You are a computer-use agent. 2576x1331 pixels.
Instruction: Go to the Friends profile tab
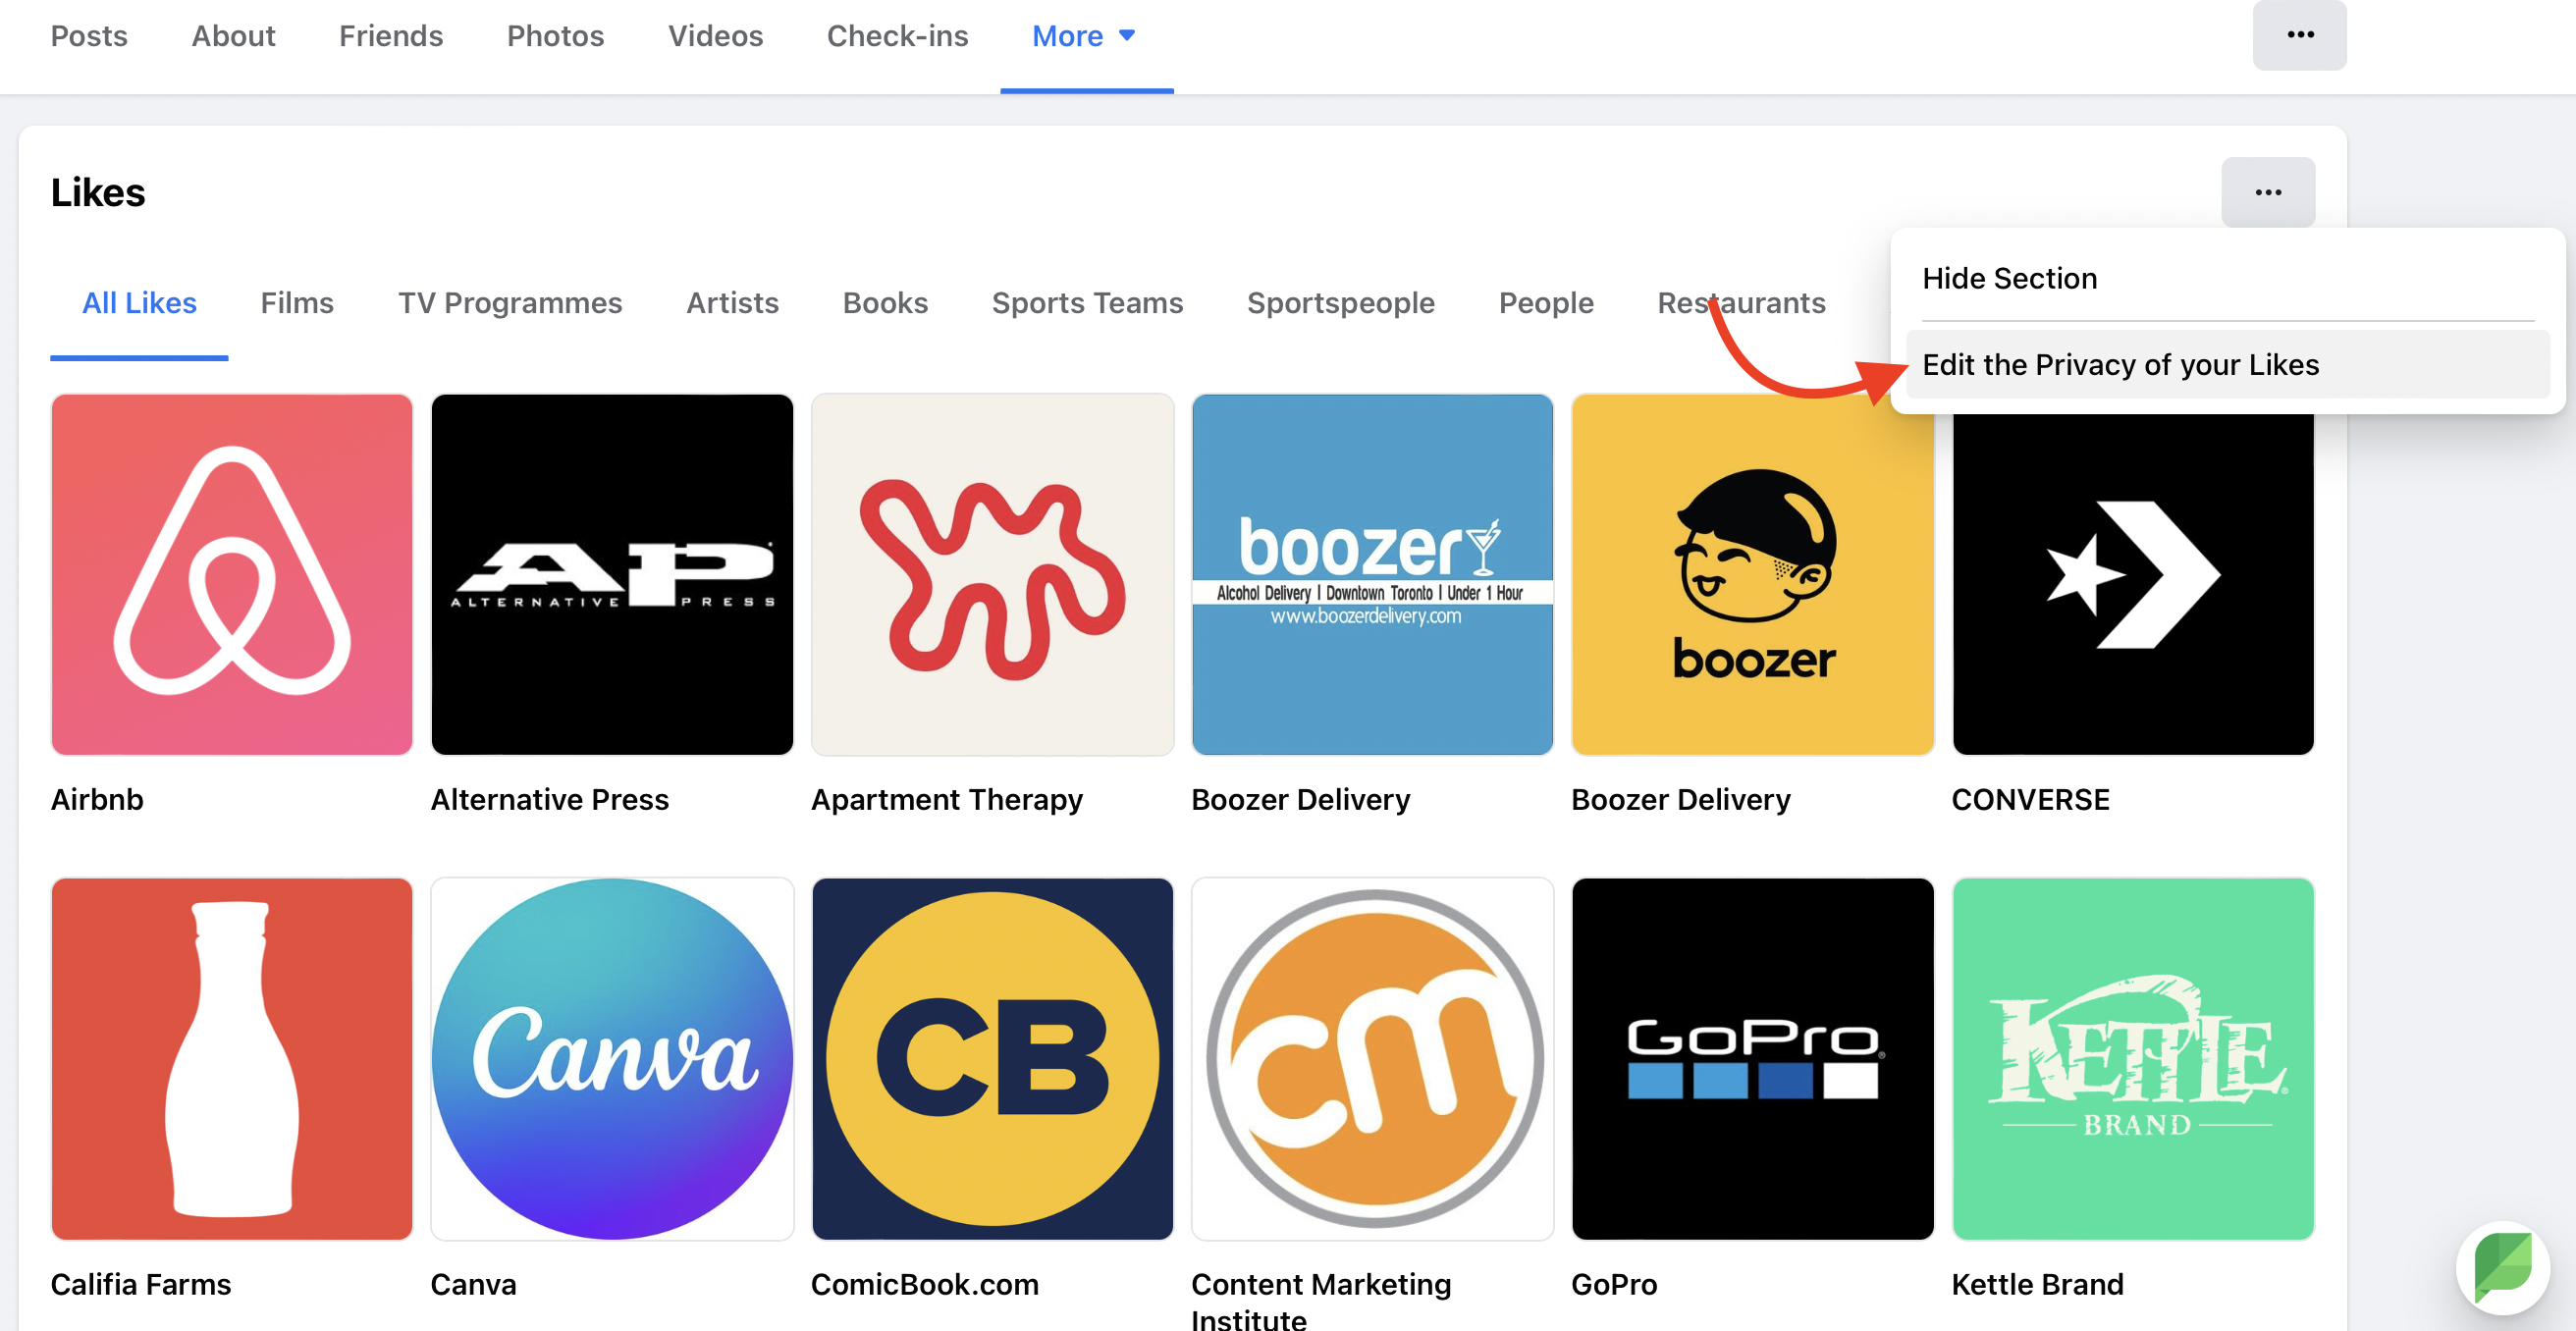coord(390,37)
